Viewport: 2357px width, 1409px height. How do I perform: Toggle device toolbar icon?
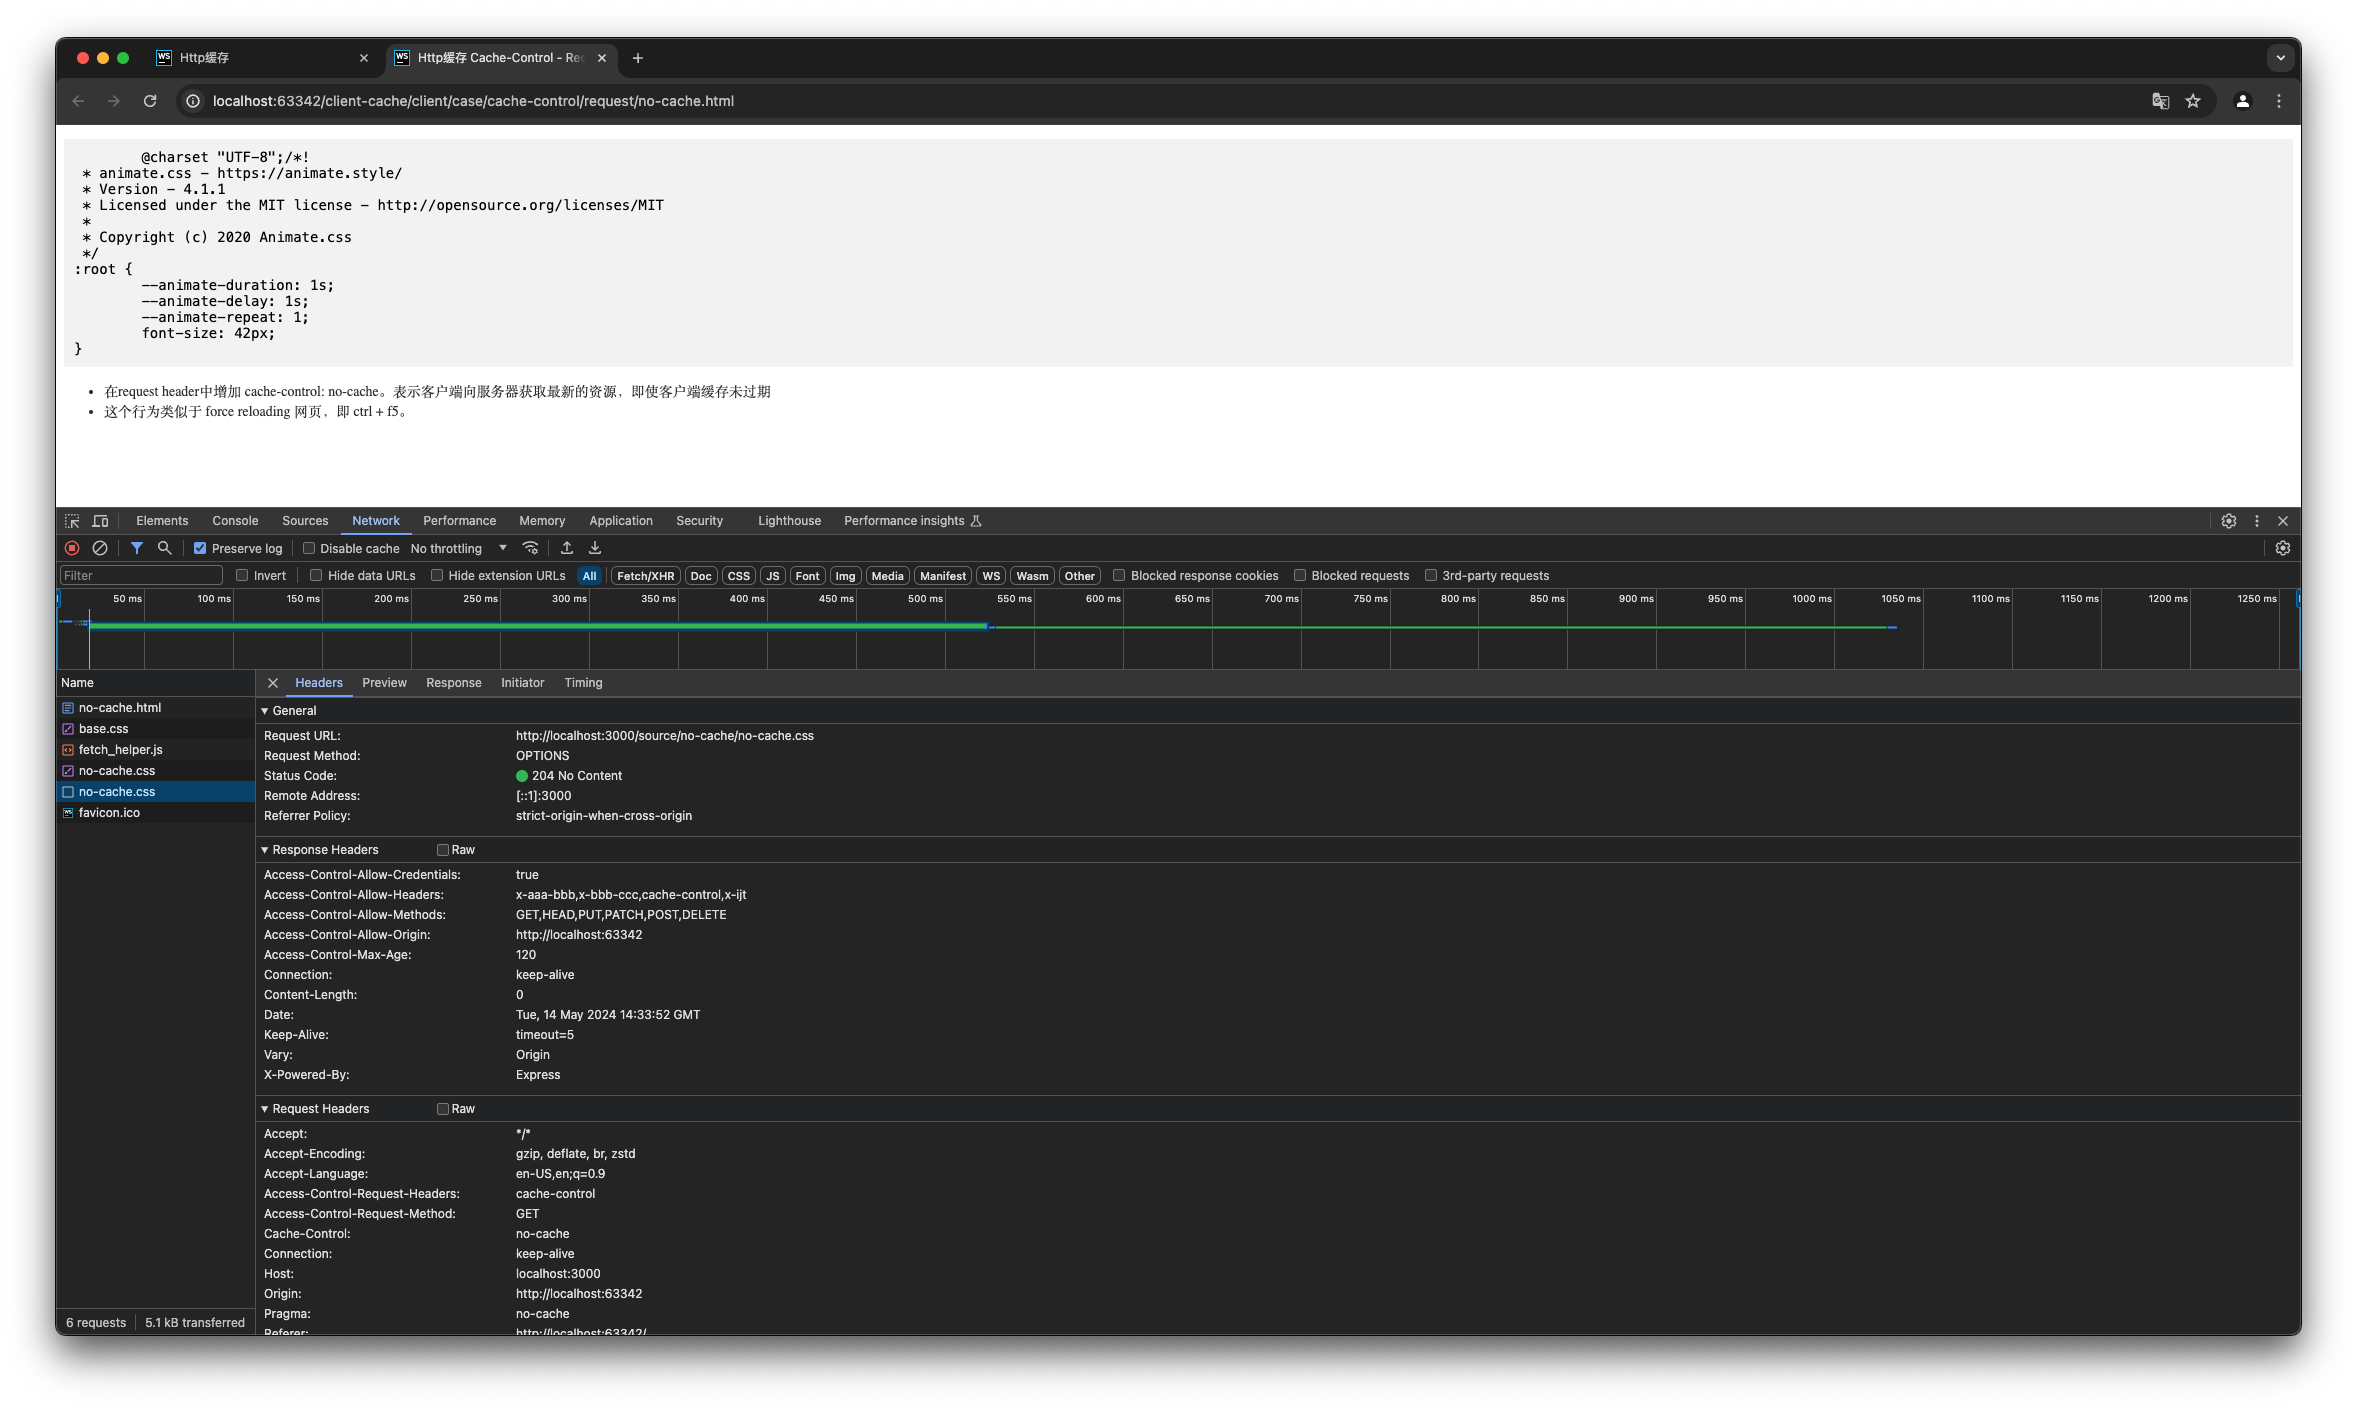100,521
